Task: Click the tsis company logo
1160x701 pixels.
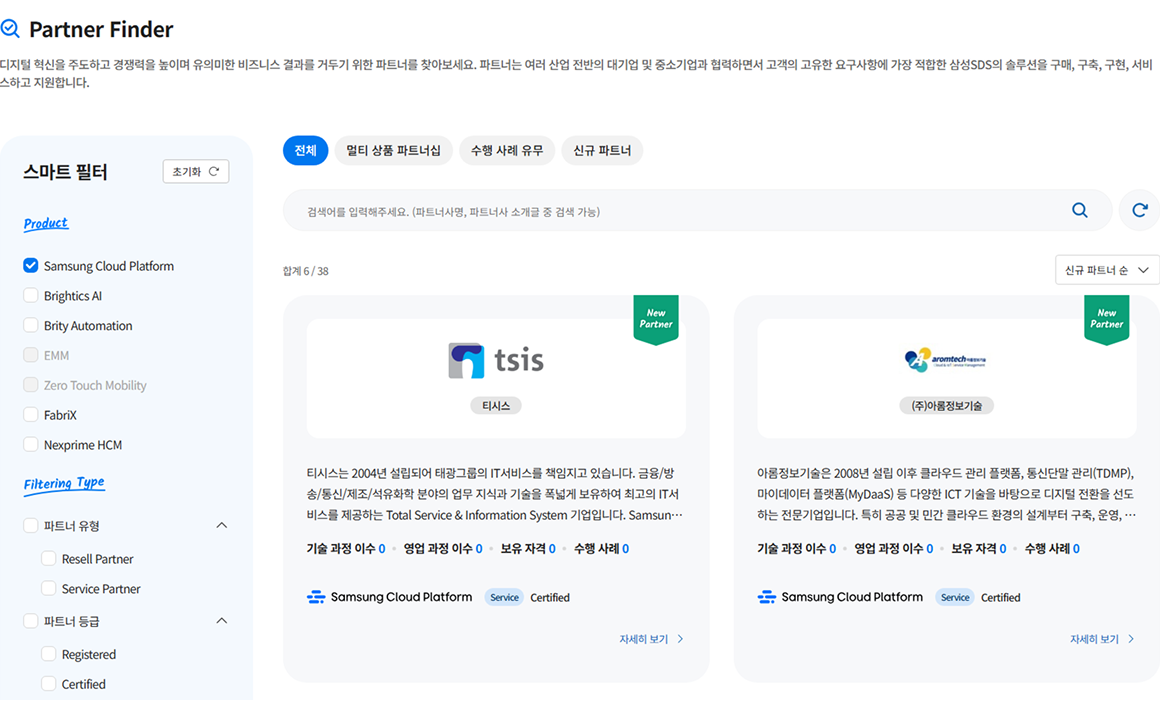Action: tap(496, 361)
